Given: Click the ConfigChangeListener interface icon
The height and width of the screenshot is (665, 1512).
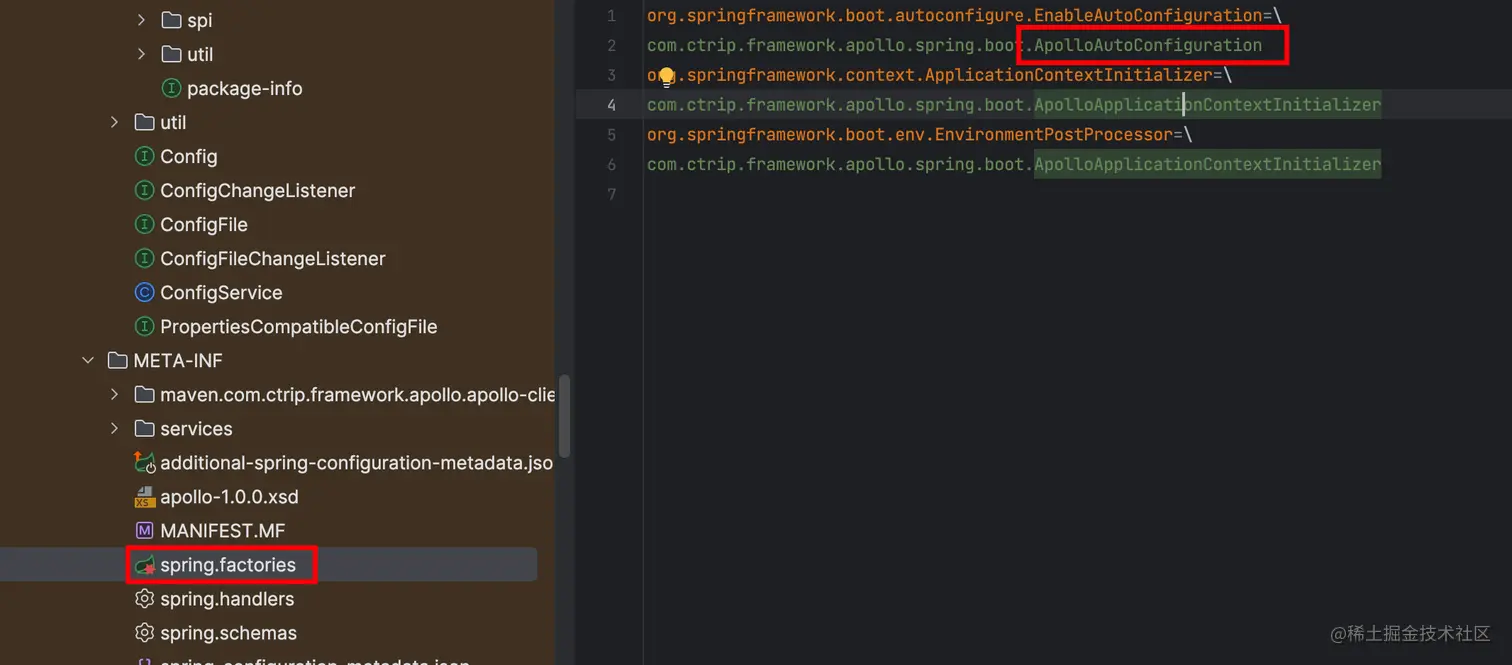Looking at the screenshot, I should click(144, 190).
